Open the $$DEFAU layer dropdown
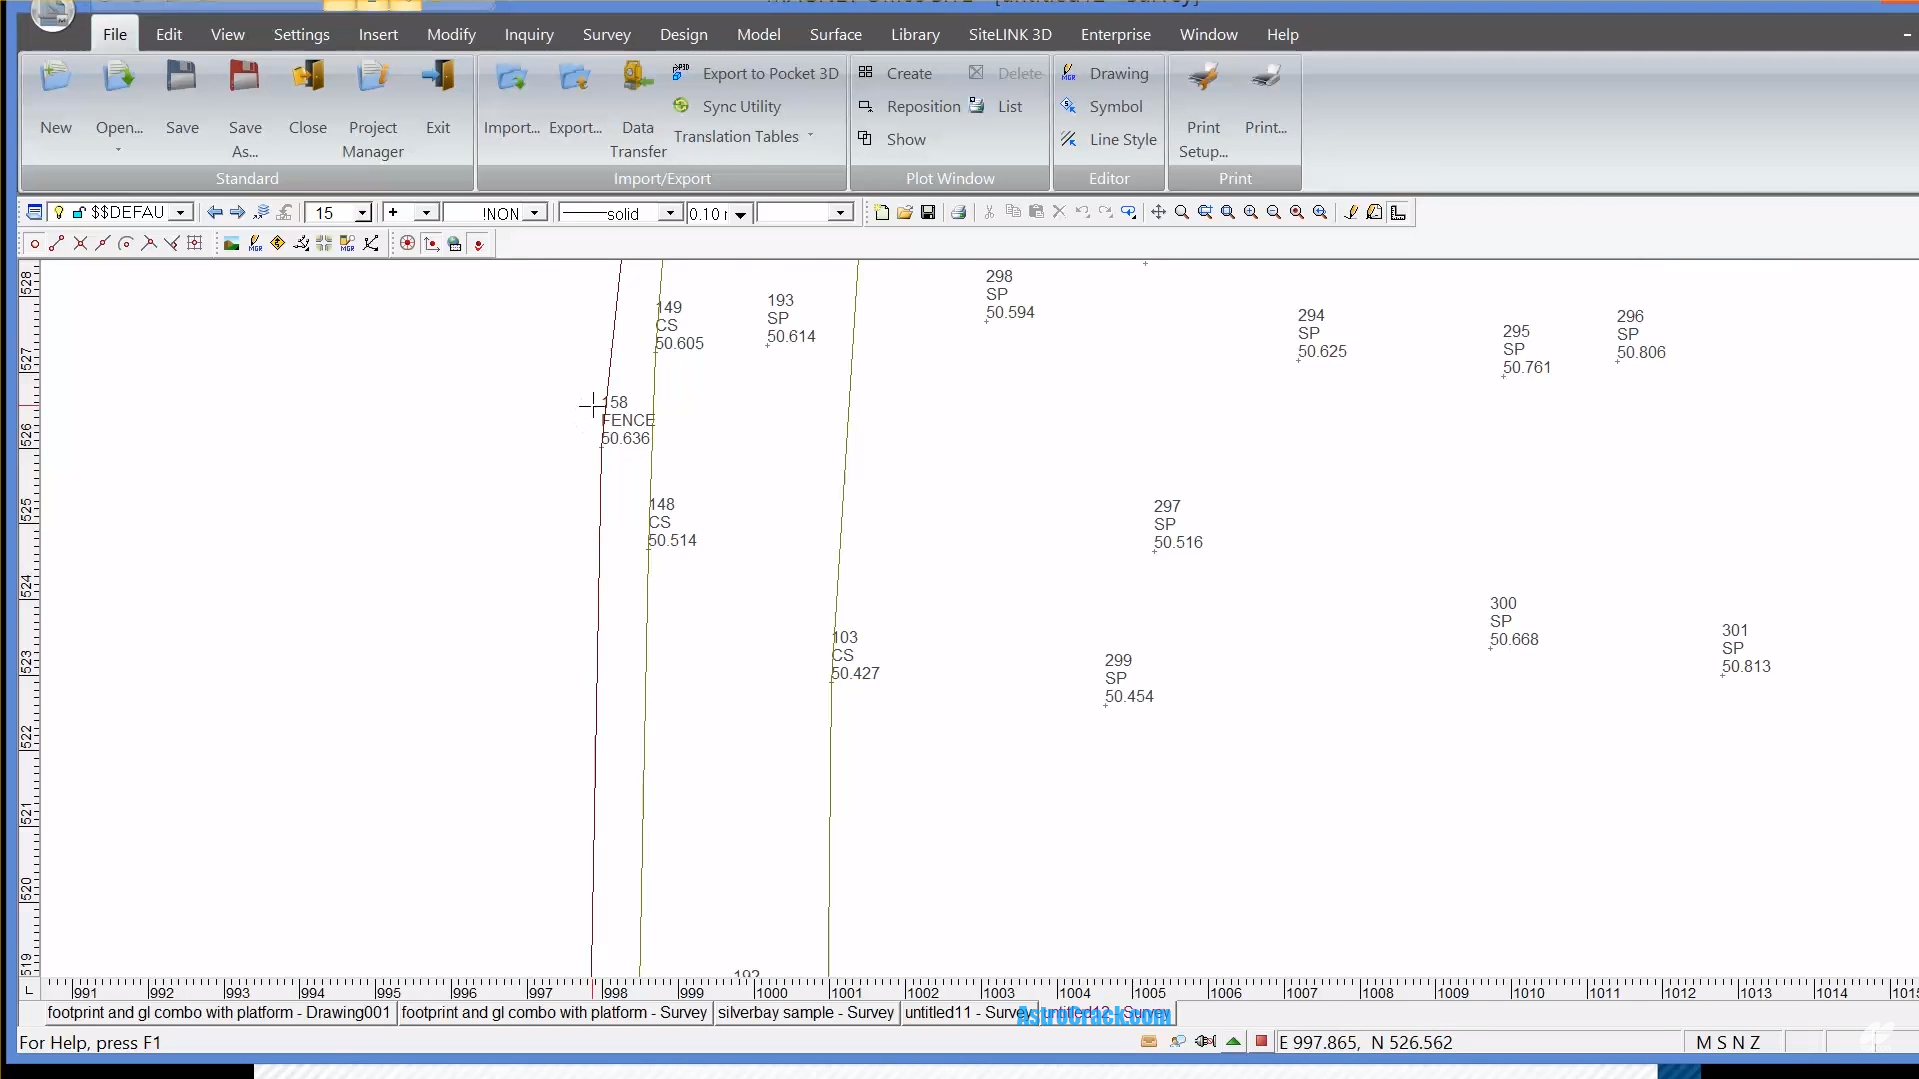This screenshot has height=1079, width=1919. coord(180,211)
